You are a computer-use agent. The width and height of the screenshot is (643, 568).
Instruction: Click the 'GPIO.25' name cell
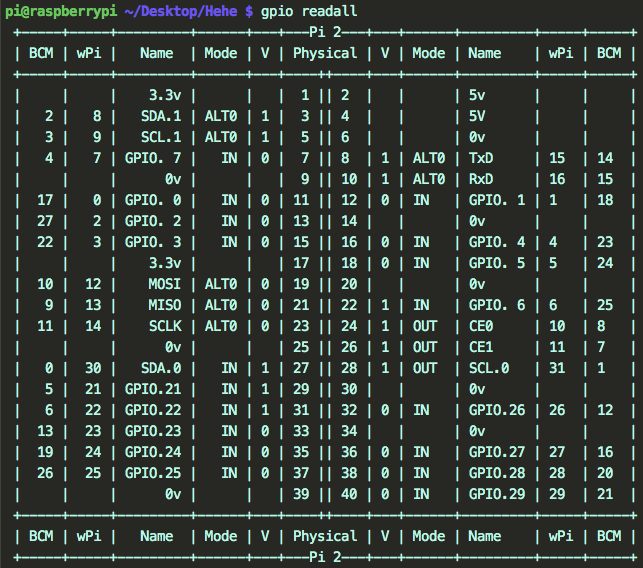(153, 473)
